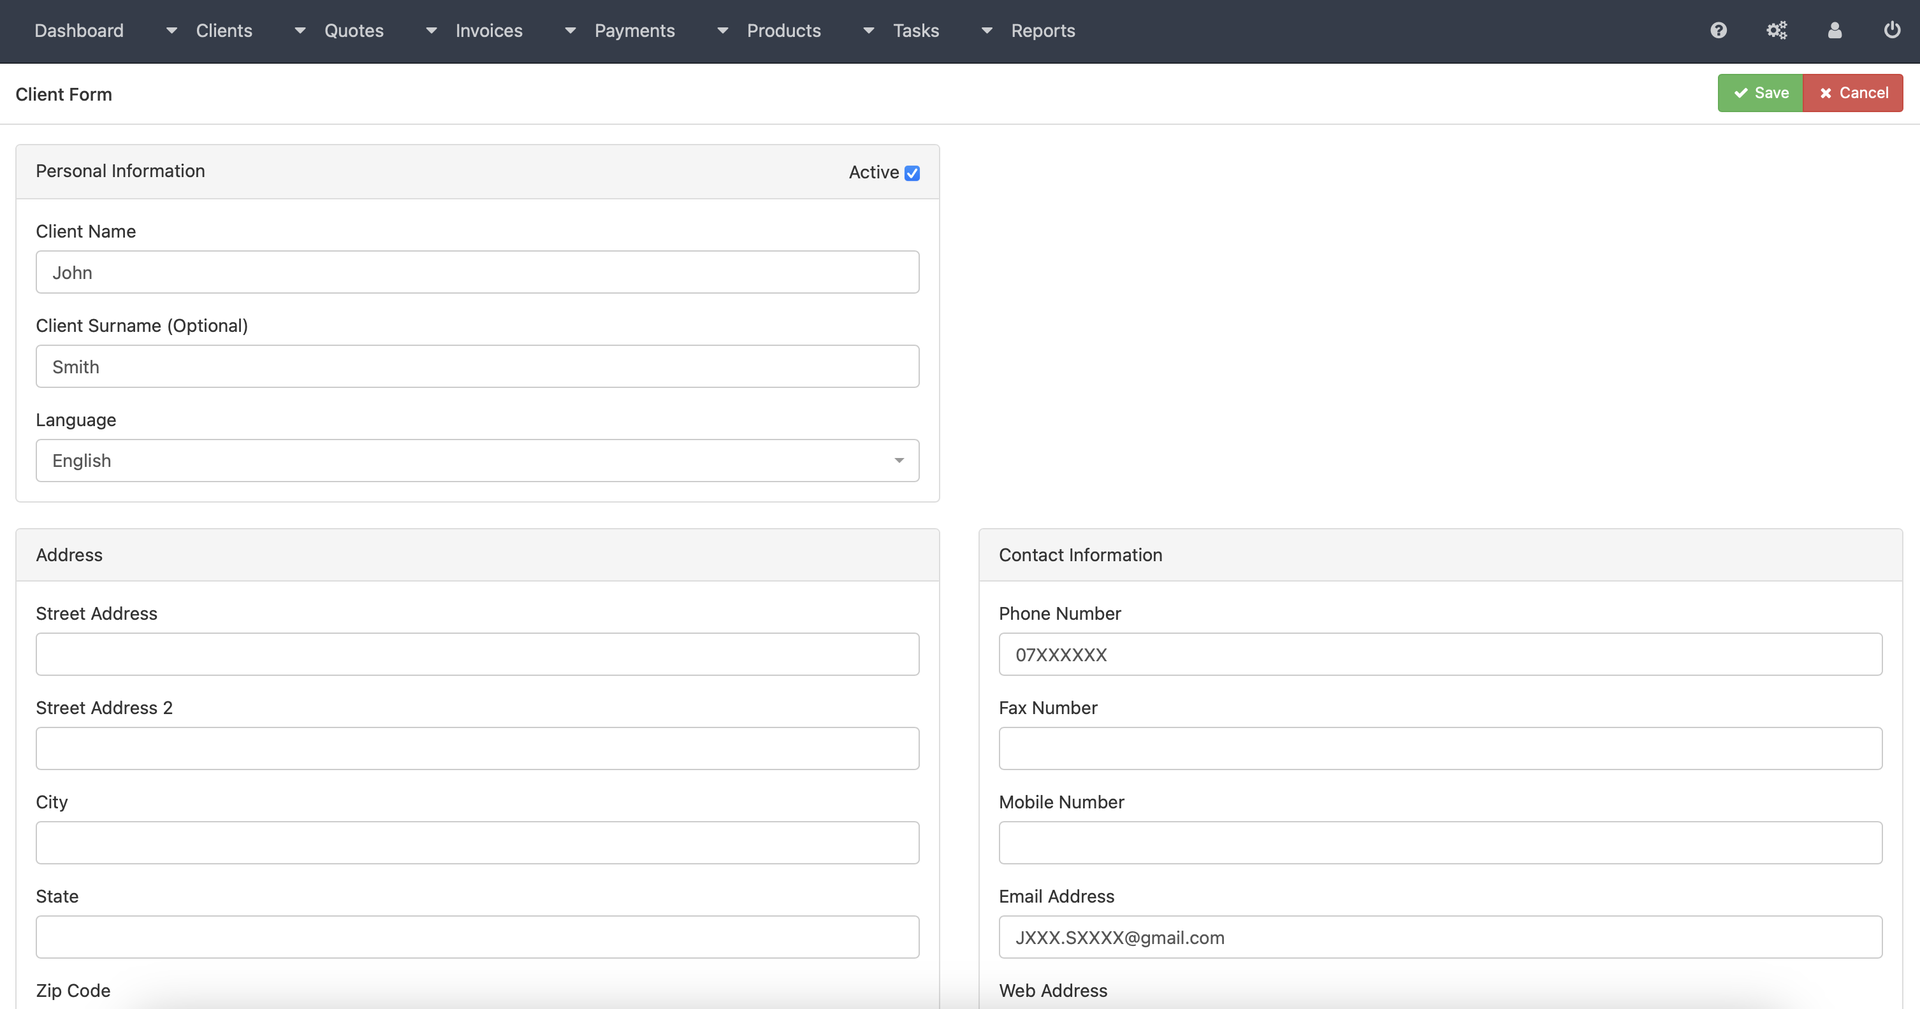This screenshot has height=1009, width=1920.
Task: Cancel the client form
Action: point(1853,93)
